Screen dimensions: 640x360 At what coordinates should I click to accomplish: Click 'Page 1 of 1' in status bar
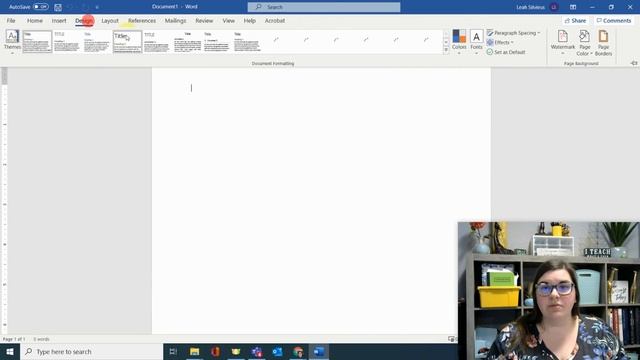click(x=14, y=339)
